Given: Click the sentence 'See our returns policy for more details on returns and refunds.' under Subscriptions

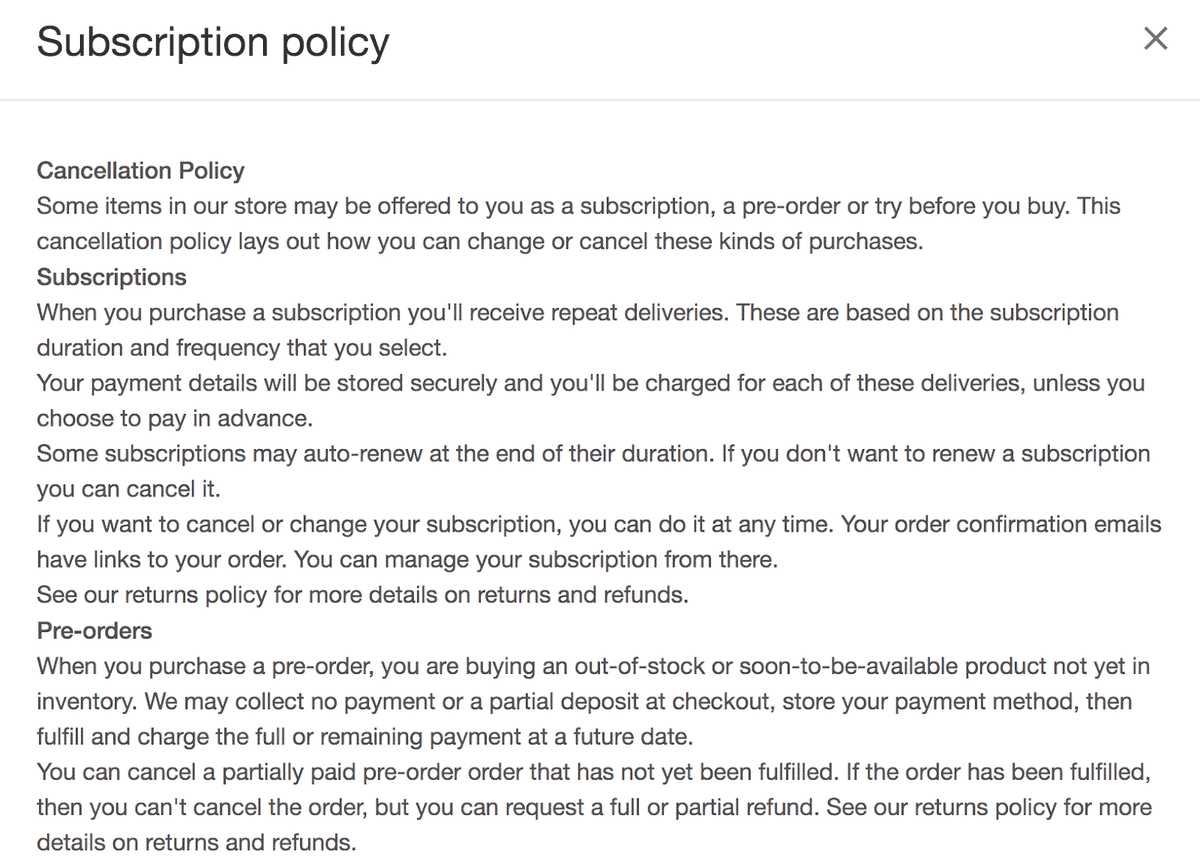Looking at the screenshot, I should pos(363,595).
